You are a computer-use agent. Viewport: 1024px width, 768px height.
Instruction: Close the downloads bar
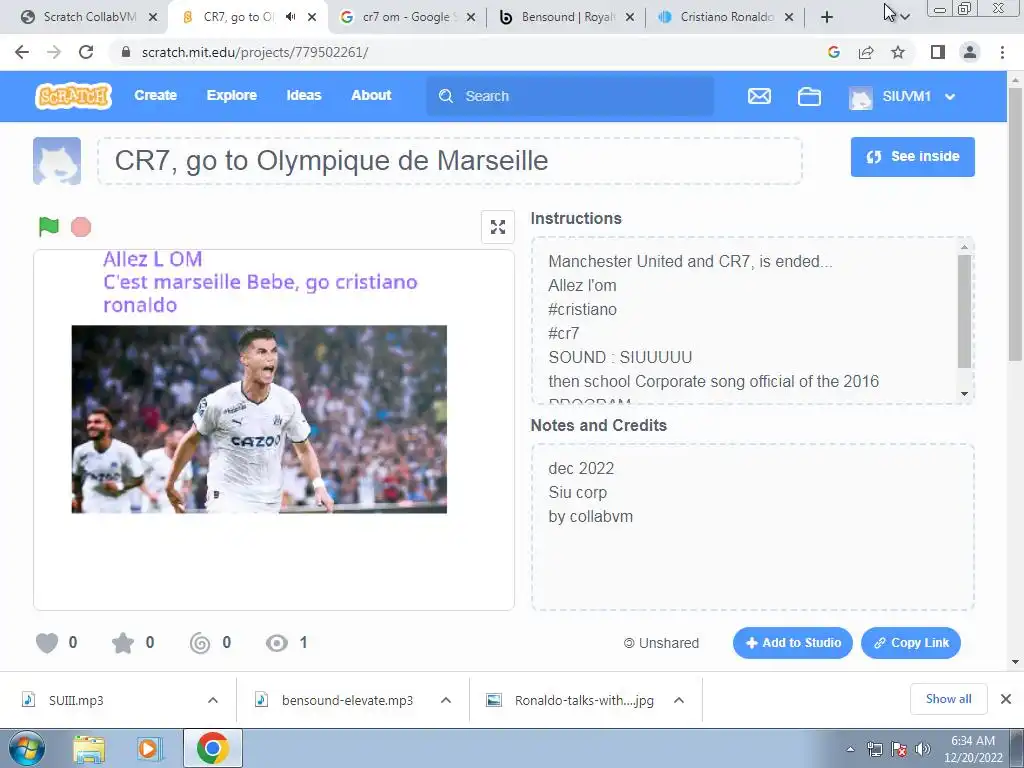1006,699
